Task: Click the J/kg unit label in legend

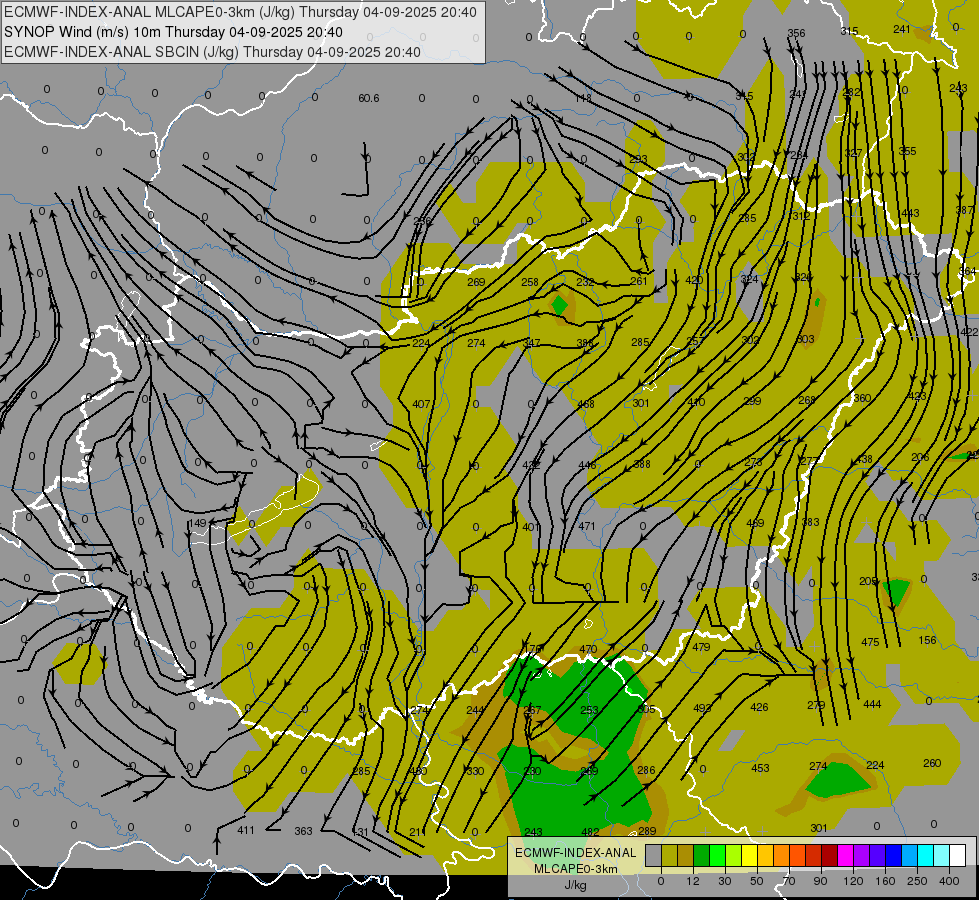Action: pos(576,885)
